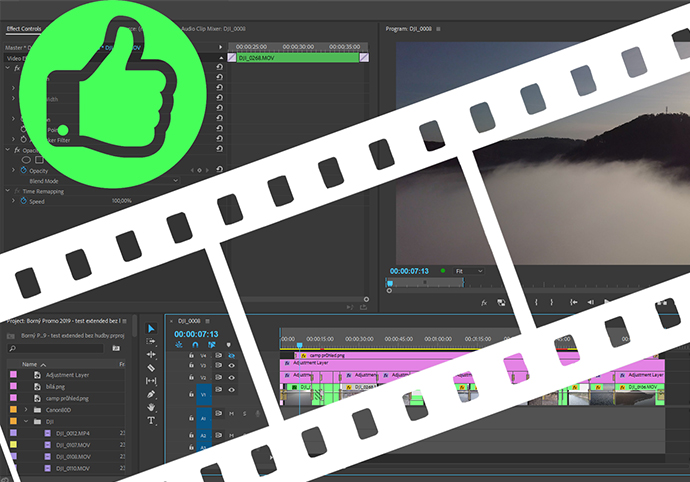The height and width of the screenshot is (482, 690).
Task: Reset the Opacity parameter
Action: pos(220,169)
